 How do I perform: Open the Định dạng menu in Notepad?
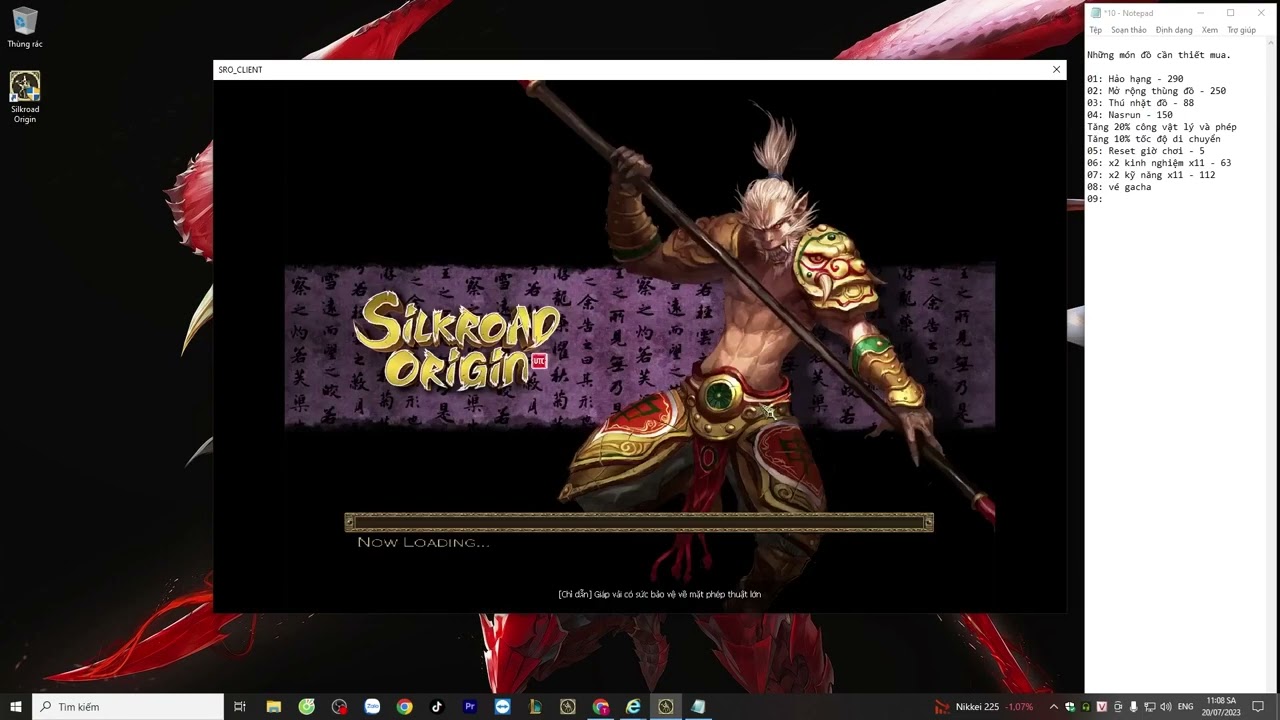(x=1174, y=30)
